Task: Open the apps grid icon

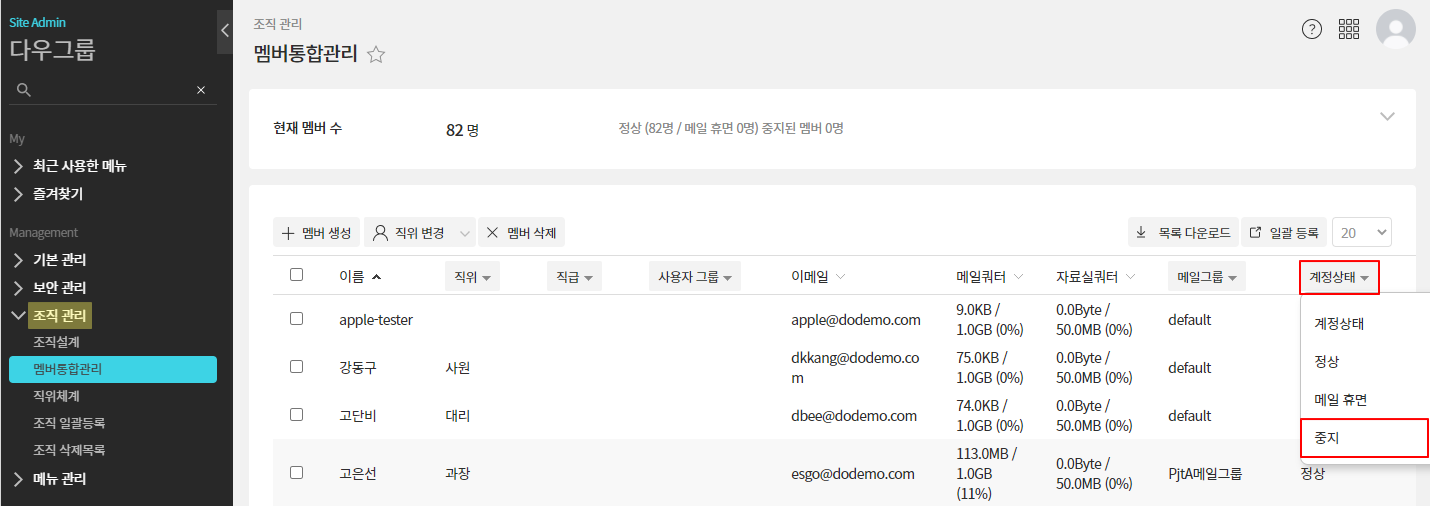Action: (x=1349, y=29)
